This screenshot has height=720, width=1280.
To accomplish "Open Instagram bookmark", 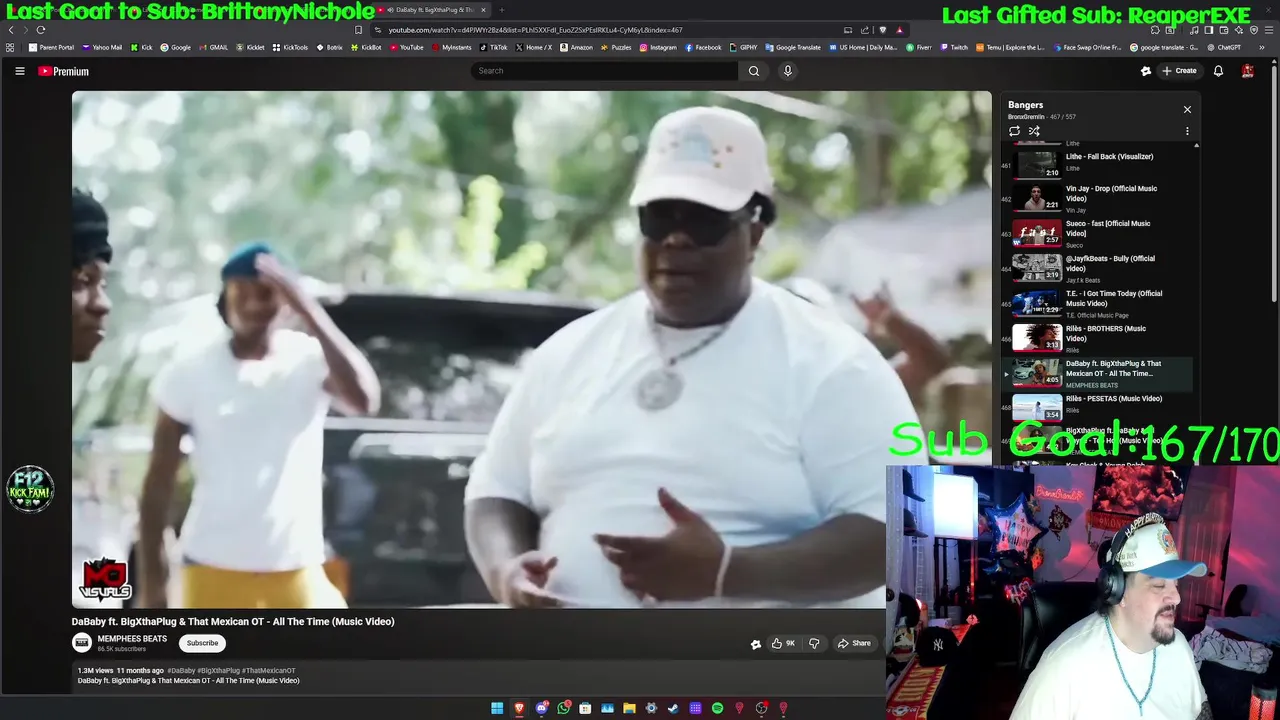I will click(x=658, y=47).
